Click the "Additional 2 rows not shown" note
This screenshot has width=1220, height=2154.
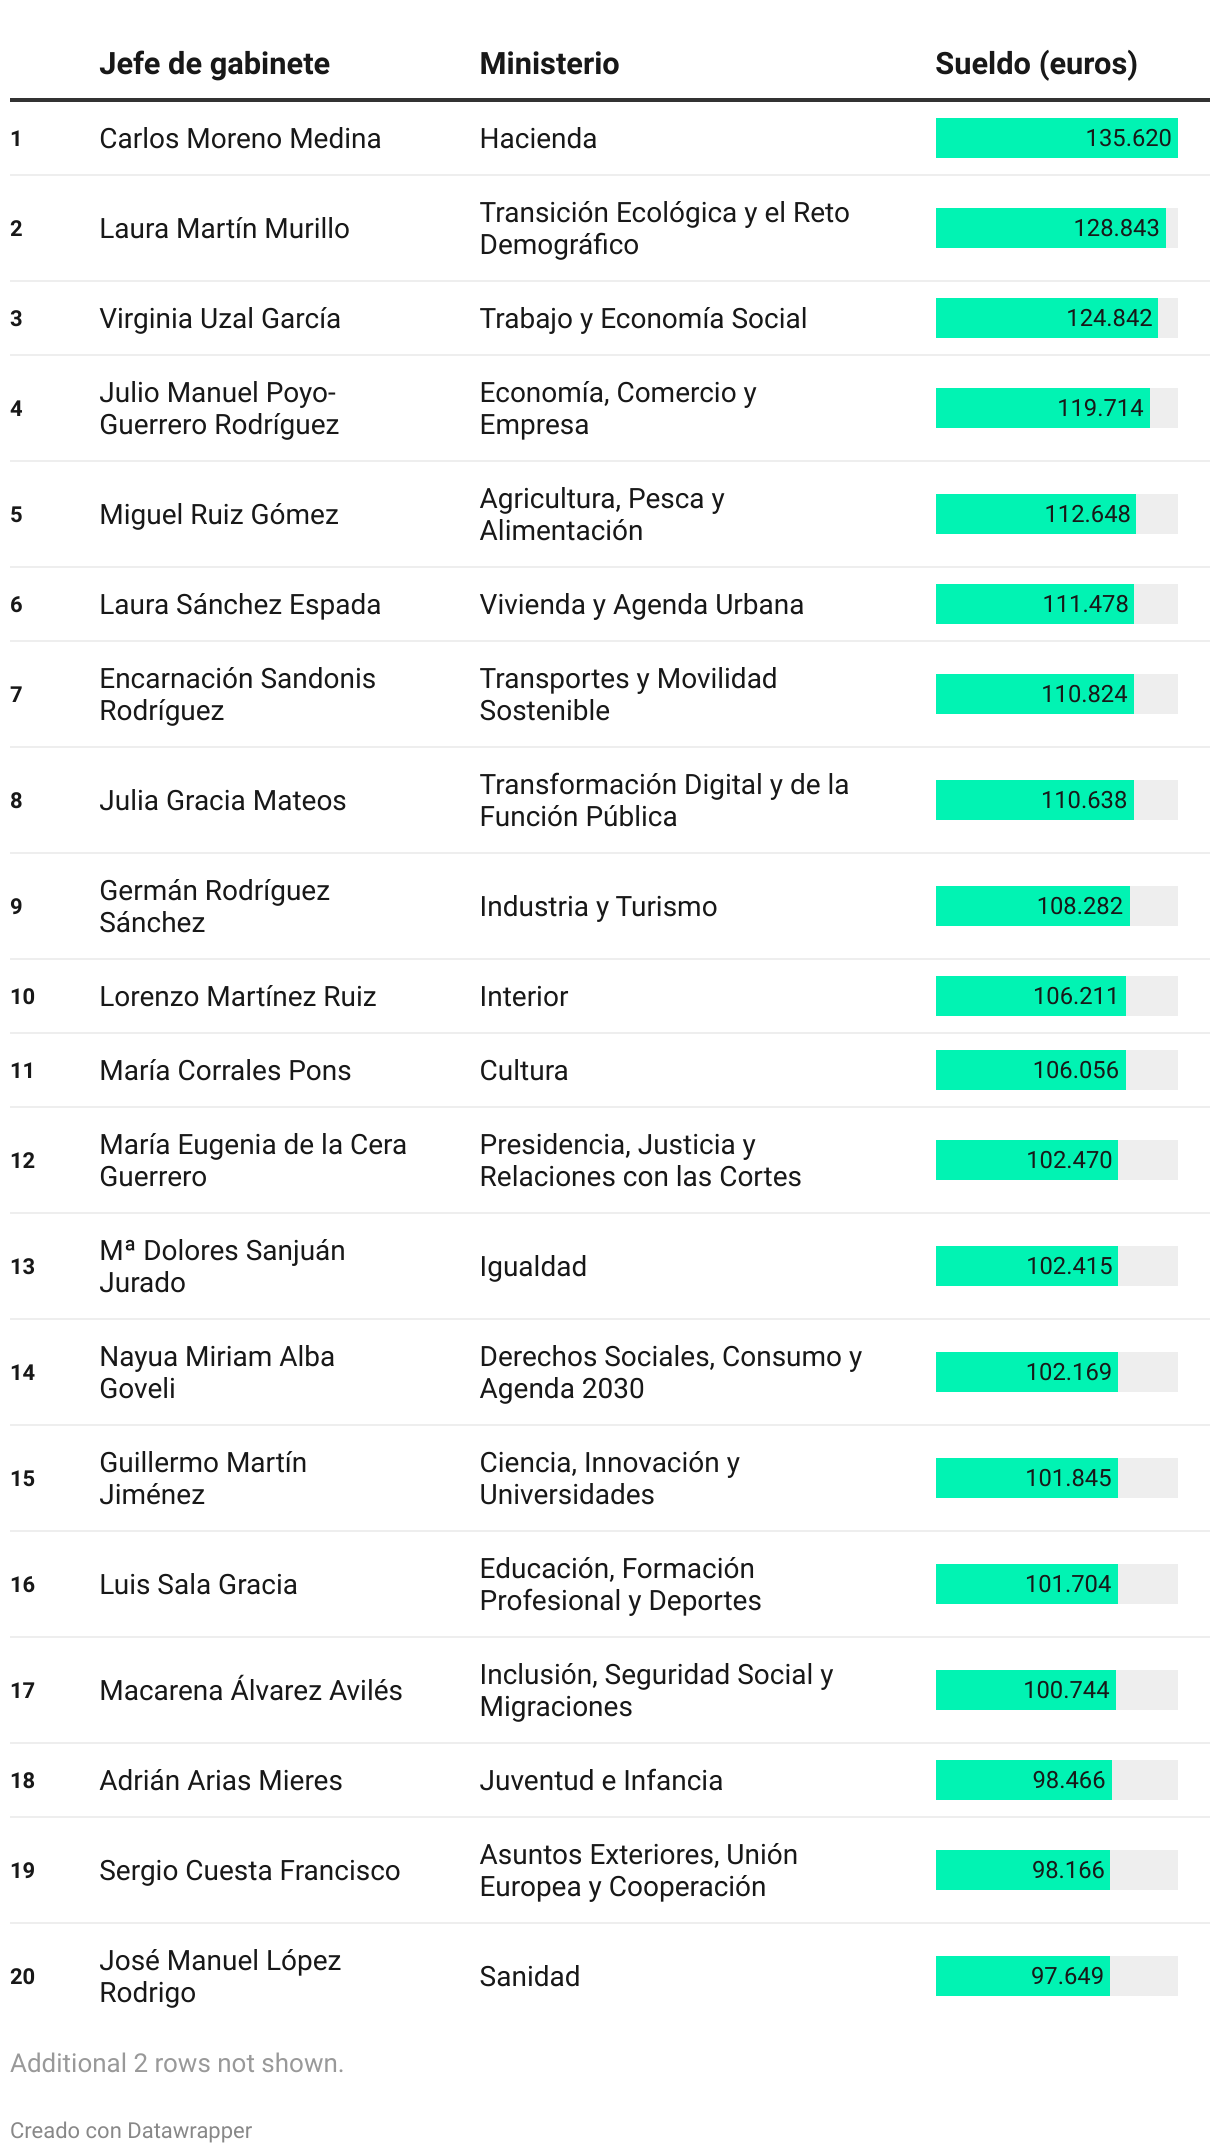pos(177,2063)
